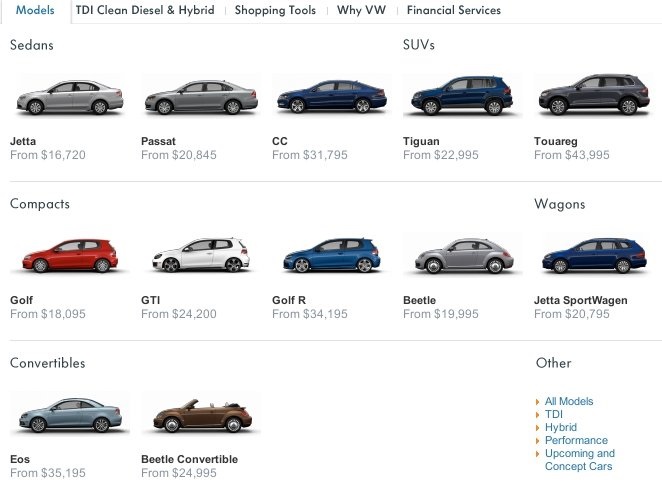Click the All Models link
The width and height of the screenshot is (662, 488).
coord(569,401)
